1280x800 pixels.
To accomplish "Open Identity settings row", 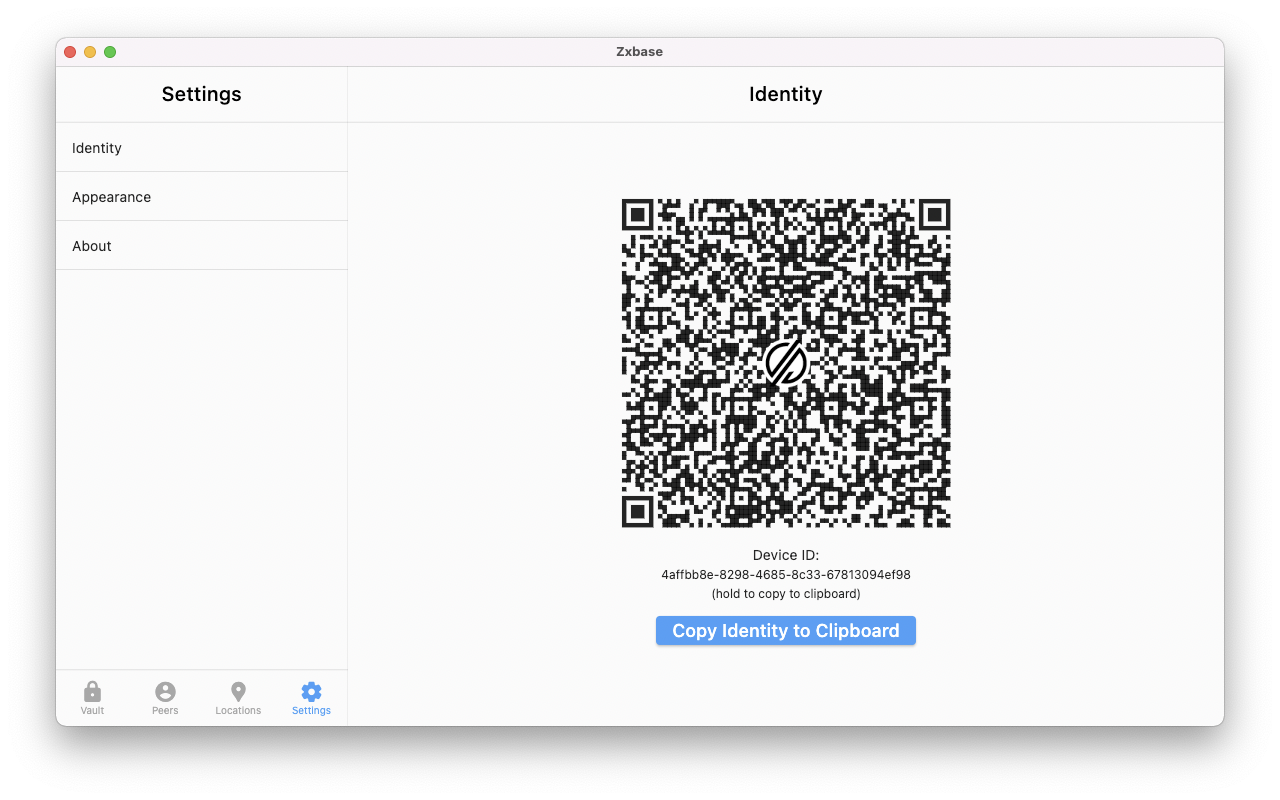I will pyautogui.click(x=201, y=148).
